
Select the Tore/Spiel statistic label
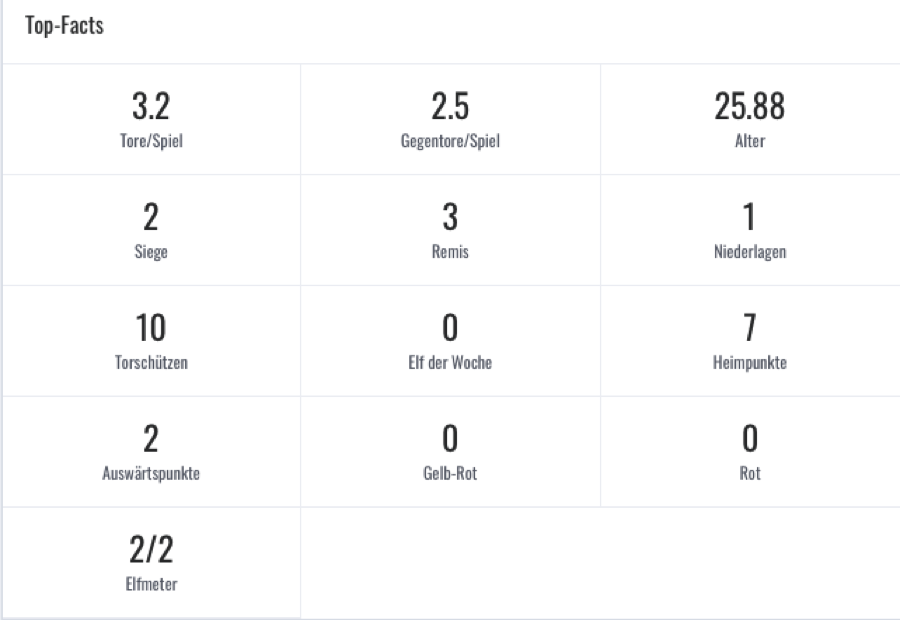pyautogui.click(x=151, y=141)
